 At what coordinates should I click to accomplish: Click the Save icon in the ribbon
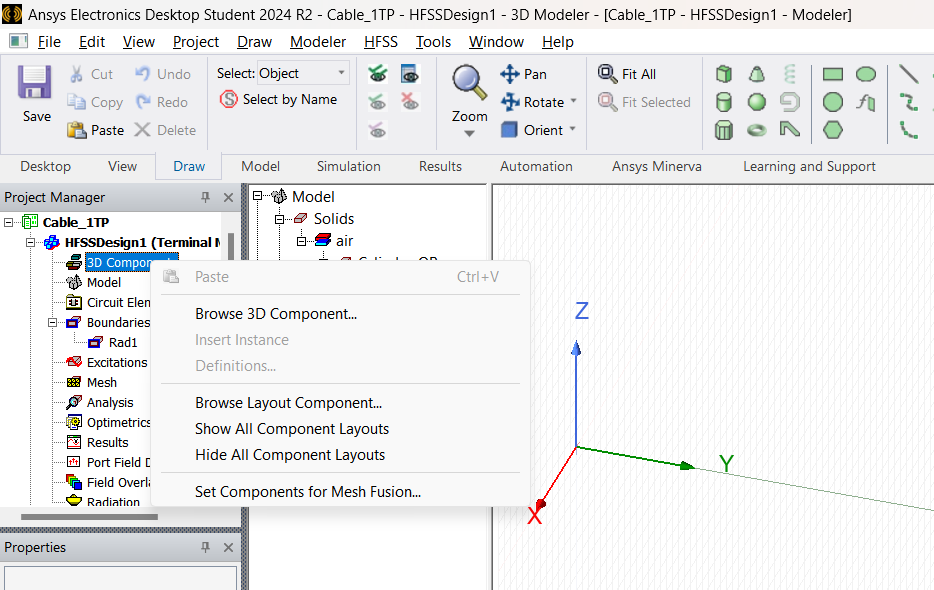(x=35, y=82)
